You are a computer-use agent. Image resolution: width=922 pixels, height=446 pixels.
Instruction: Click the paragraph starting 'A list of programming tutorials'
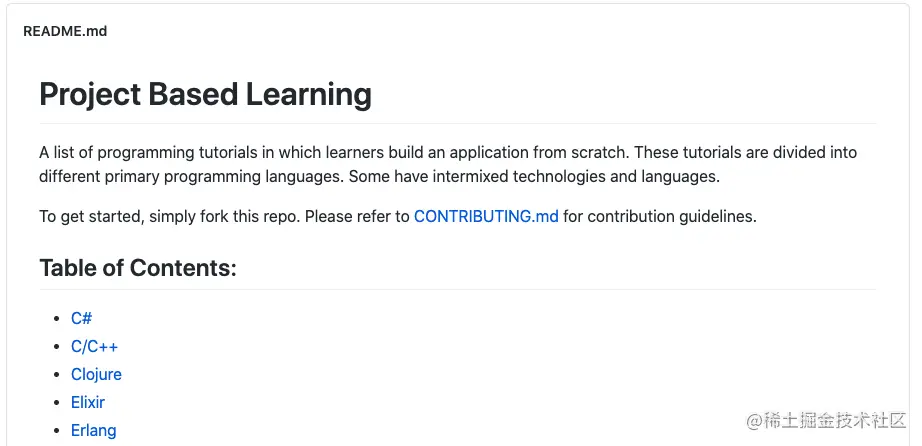447,165
